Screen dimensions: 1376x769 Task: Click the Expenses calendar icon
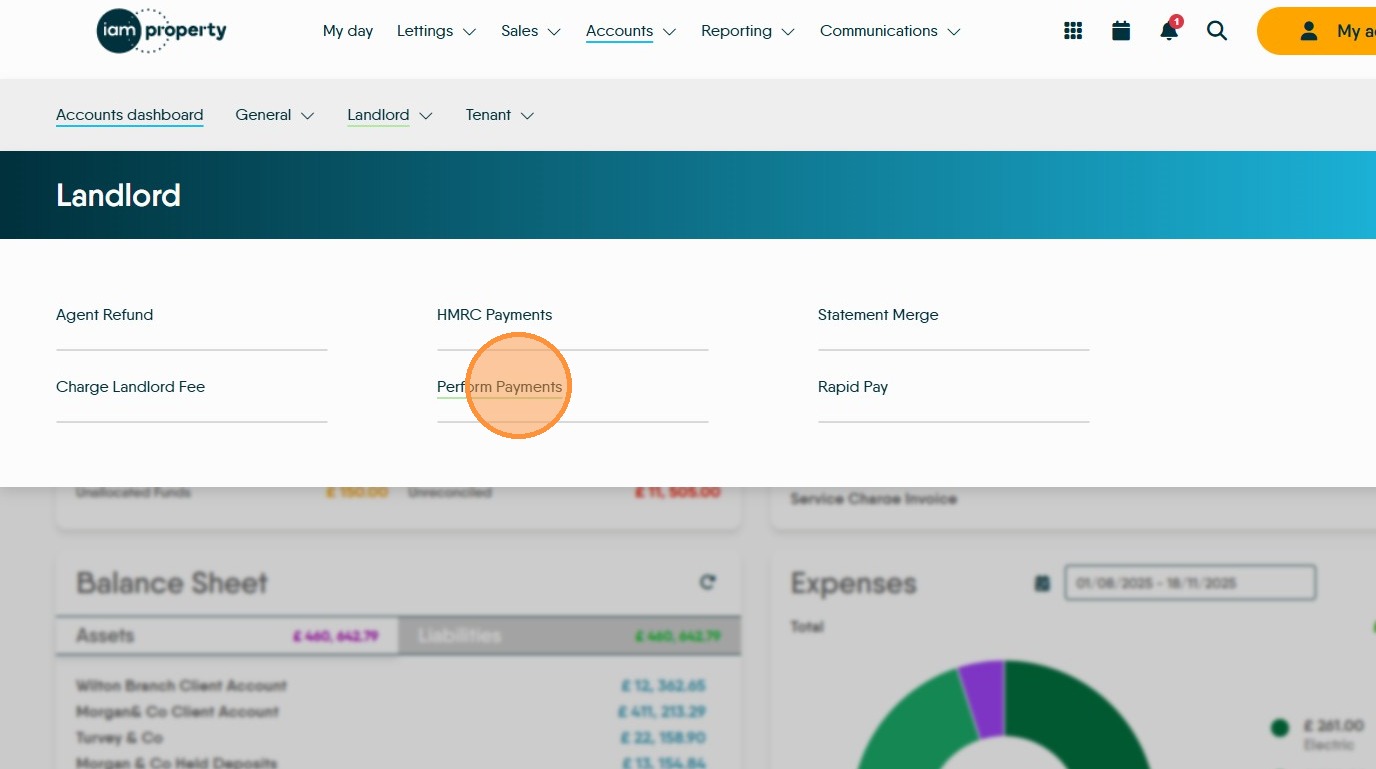1042,583
